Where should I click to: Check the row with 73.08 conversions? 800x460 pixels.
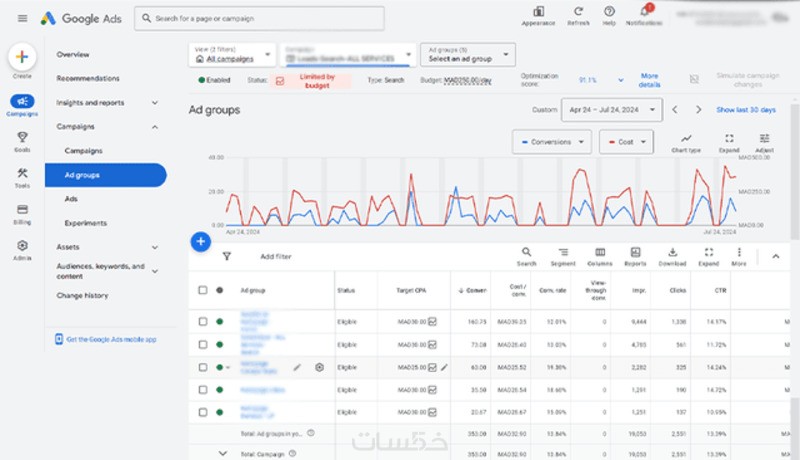tap(203, 345)
